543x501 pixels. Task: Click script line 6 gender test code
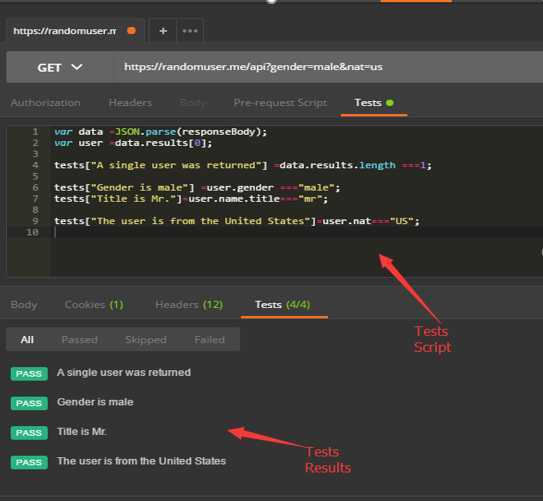pyautogui.click(x=197, y=188)
